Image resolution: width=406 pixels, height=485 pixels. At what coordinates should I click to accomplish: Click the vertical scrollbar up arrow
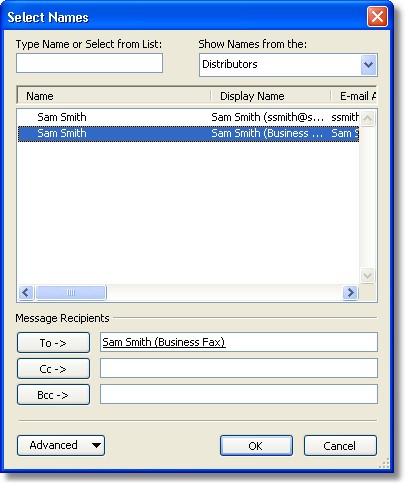tap(368, 118)
